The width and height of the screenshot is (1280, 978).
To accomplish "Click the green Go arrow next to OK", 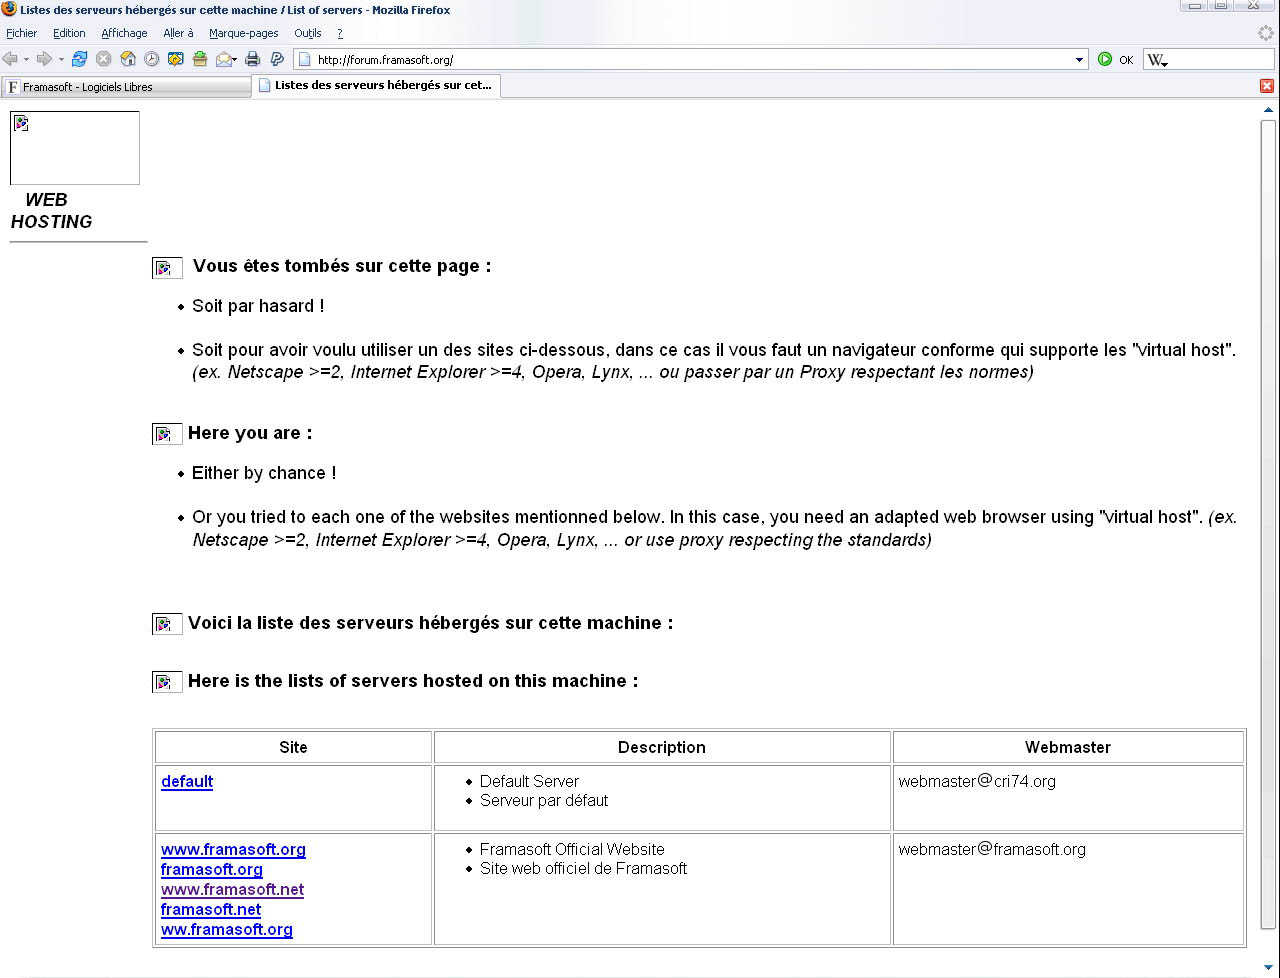I will (x=1105, y=59).
